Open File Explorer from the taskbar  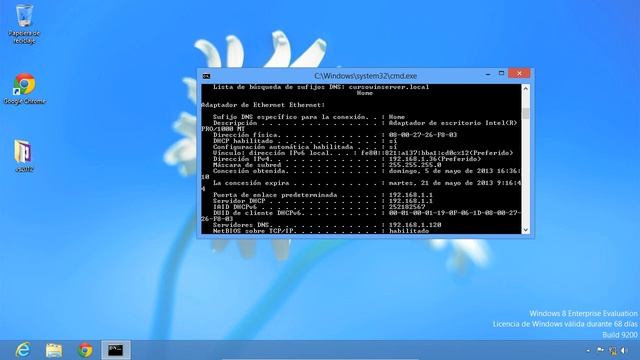pyautogui.click(x=54, y=350)
